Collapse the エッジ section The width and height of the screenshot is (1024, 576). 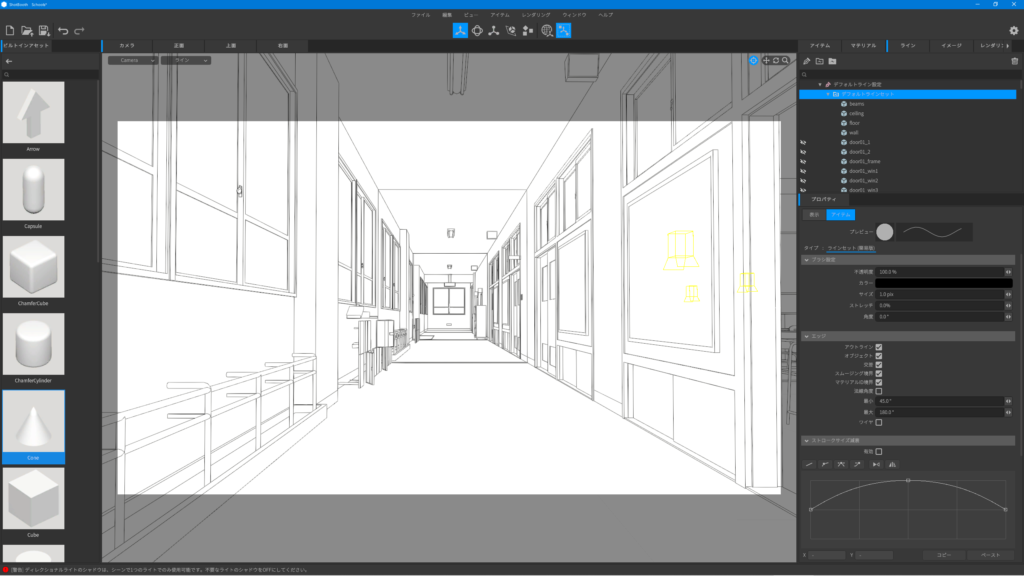point(807,336)
